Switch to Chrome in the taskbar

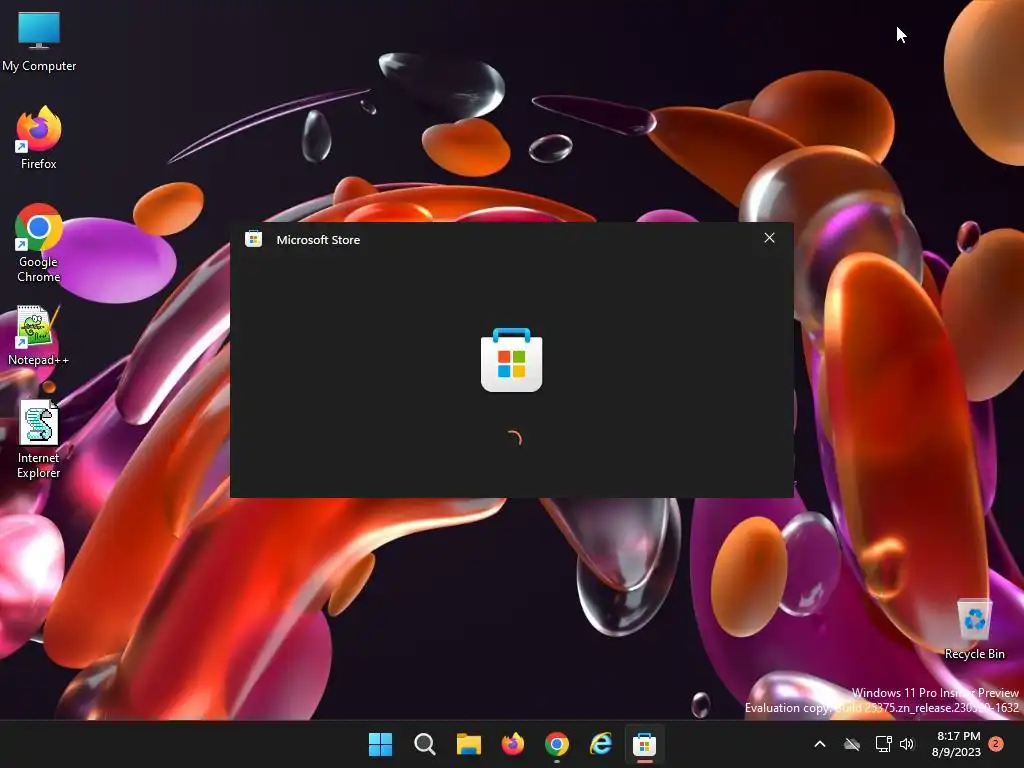coord(556,744)
